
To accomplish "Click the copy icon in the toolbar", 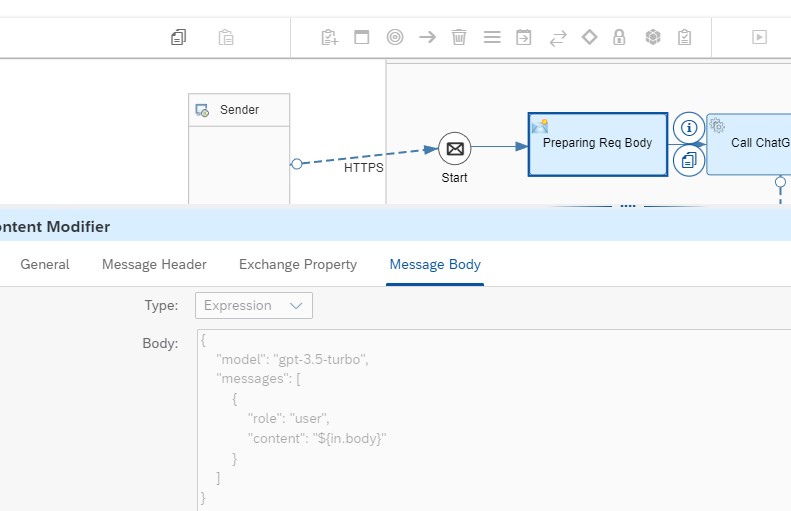I will point(178,37).
